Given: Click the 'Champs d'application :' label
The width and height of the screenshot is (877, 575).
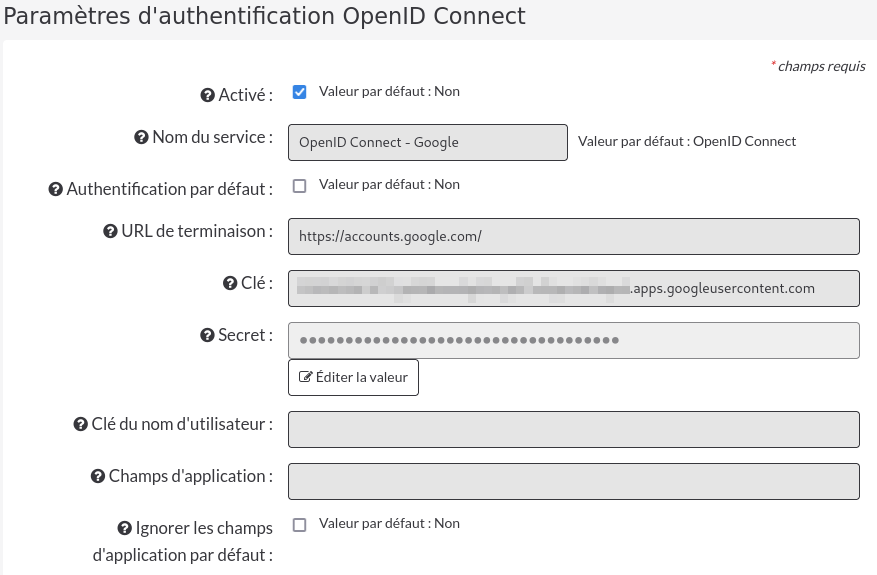Looking at the screenshot, I should point(191,477).
